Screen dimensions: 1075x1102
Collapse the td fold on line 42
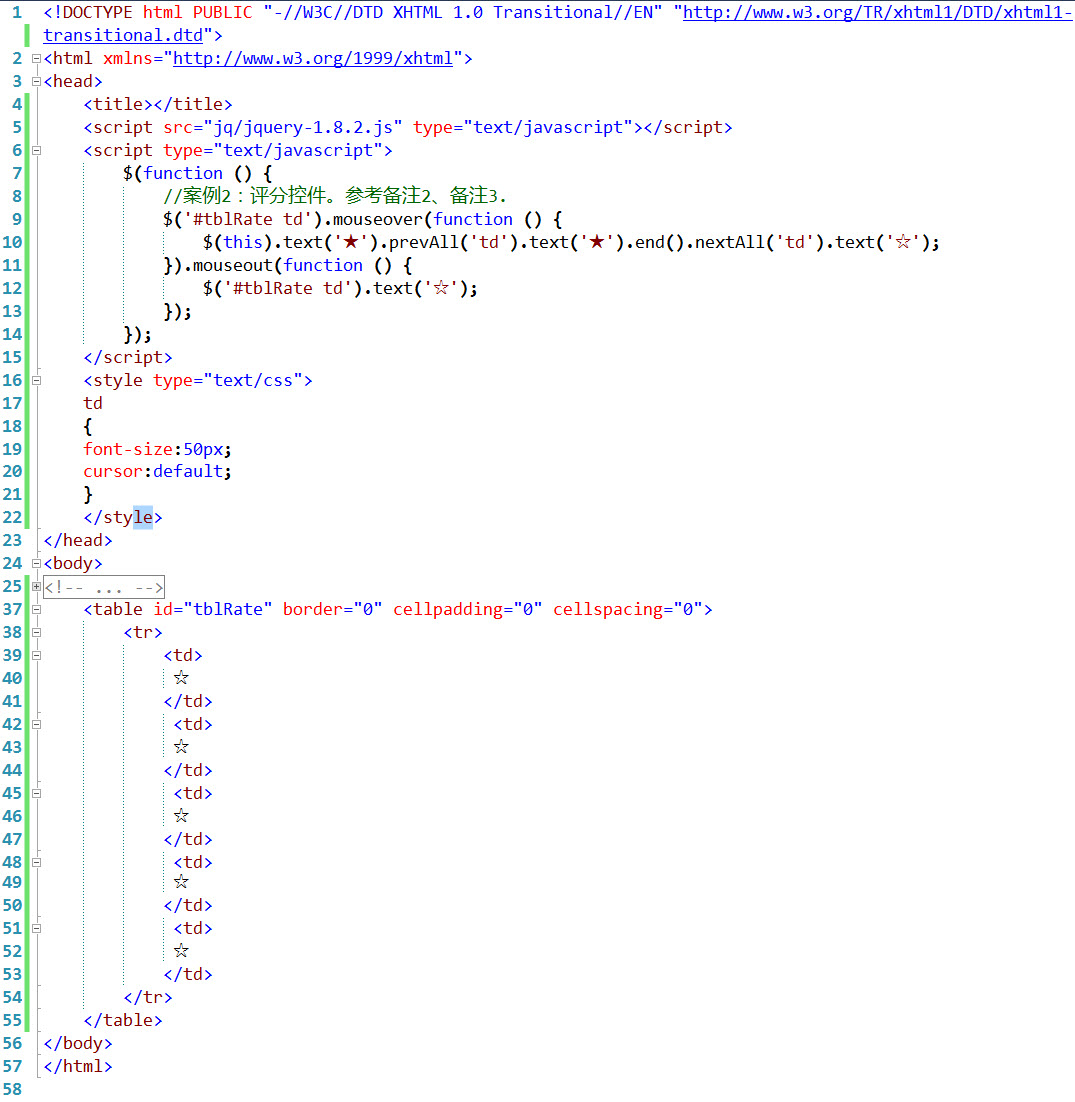pos(36,724)
